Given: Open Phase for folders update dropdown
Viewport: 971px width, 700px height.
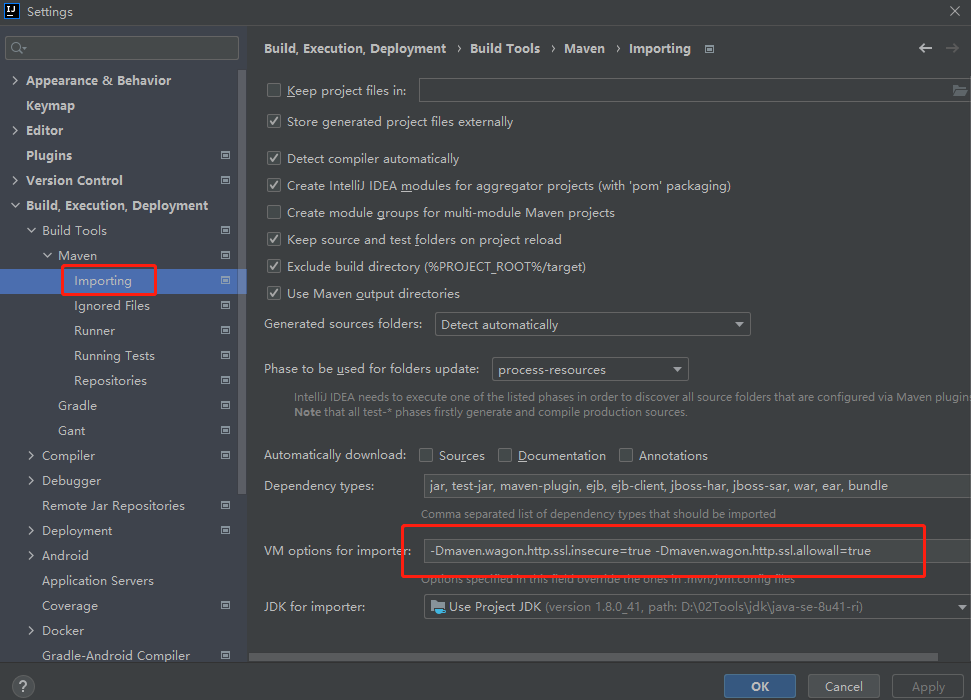Looking at the screenshot, I should (590, 369).
